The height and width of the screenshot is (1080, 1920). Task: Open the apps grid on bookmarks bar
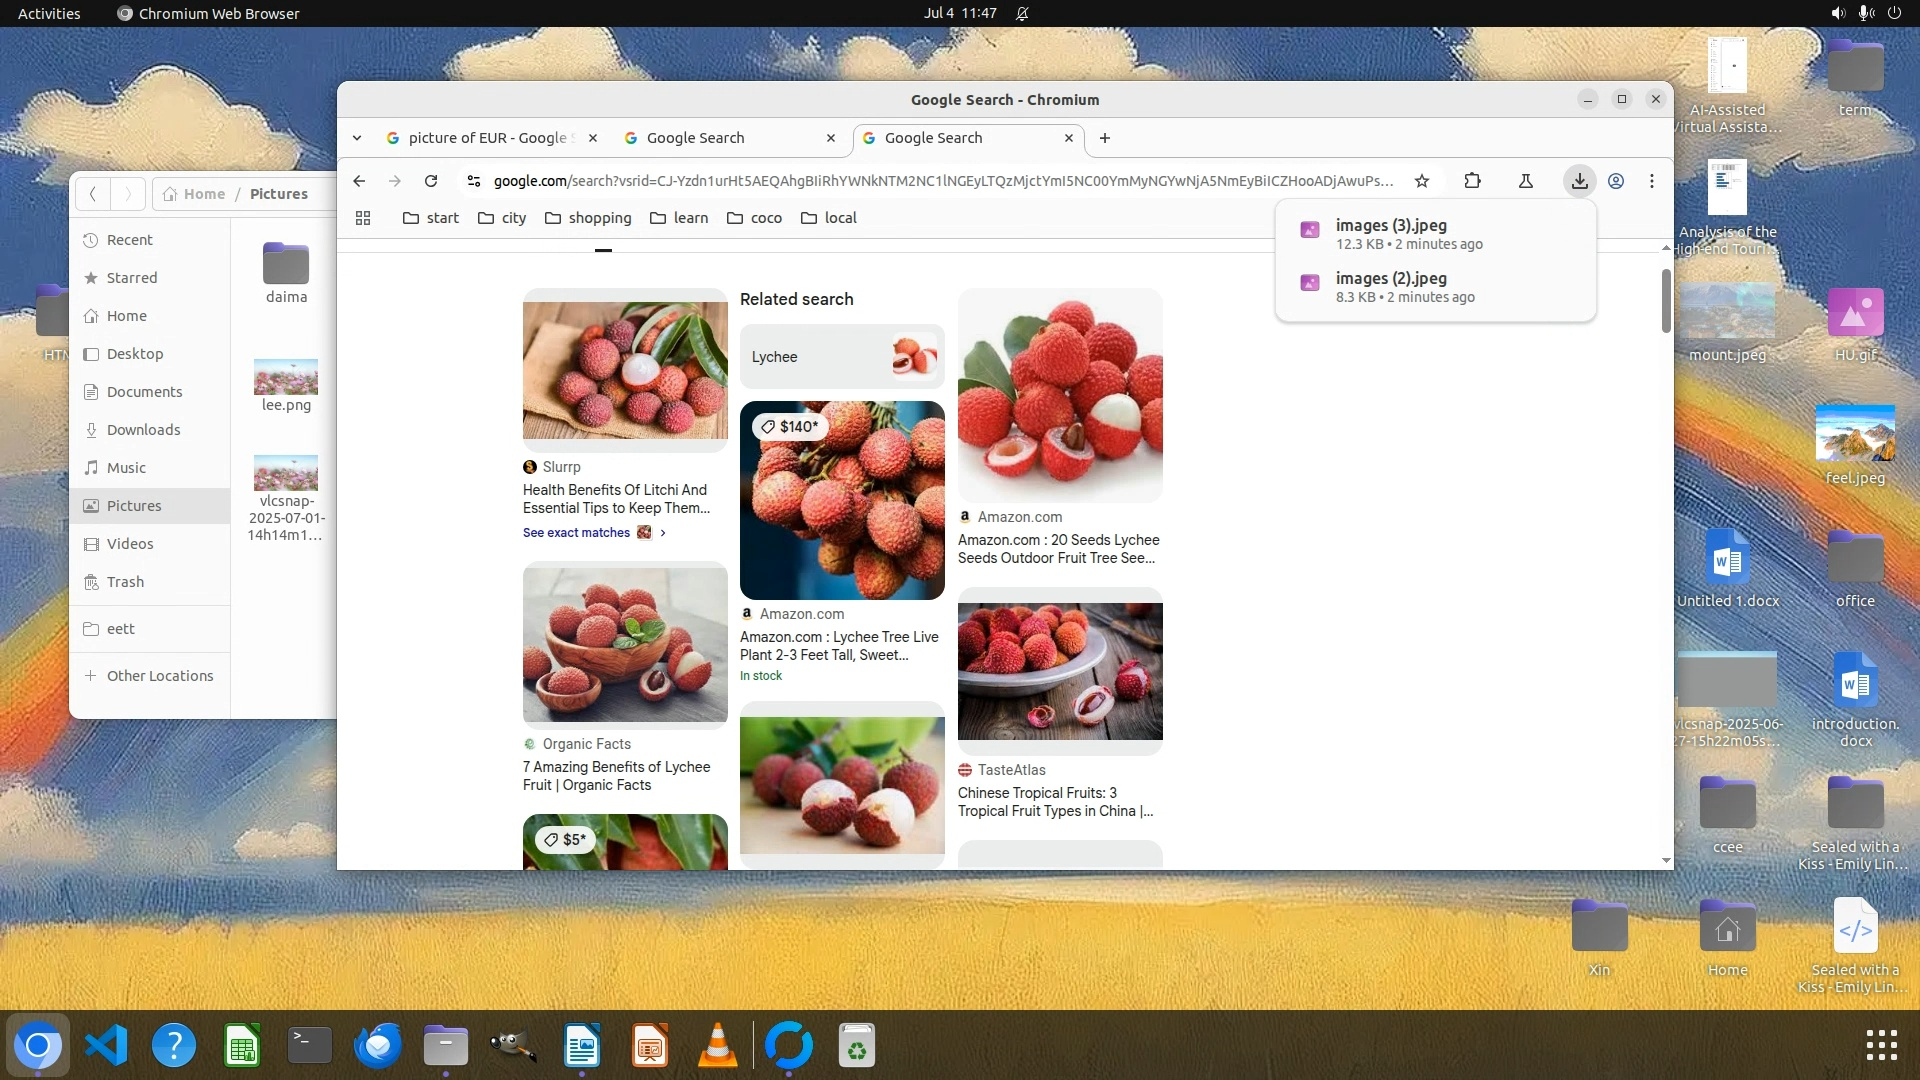click(363, 218)
